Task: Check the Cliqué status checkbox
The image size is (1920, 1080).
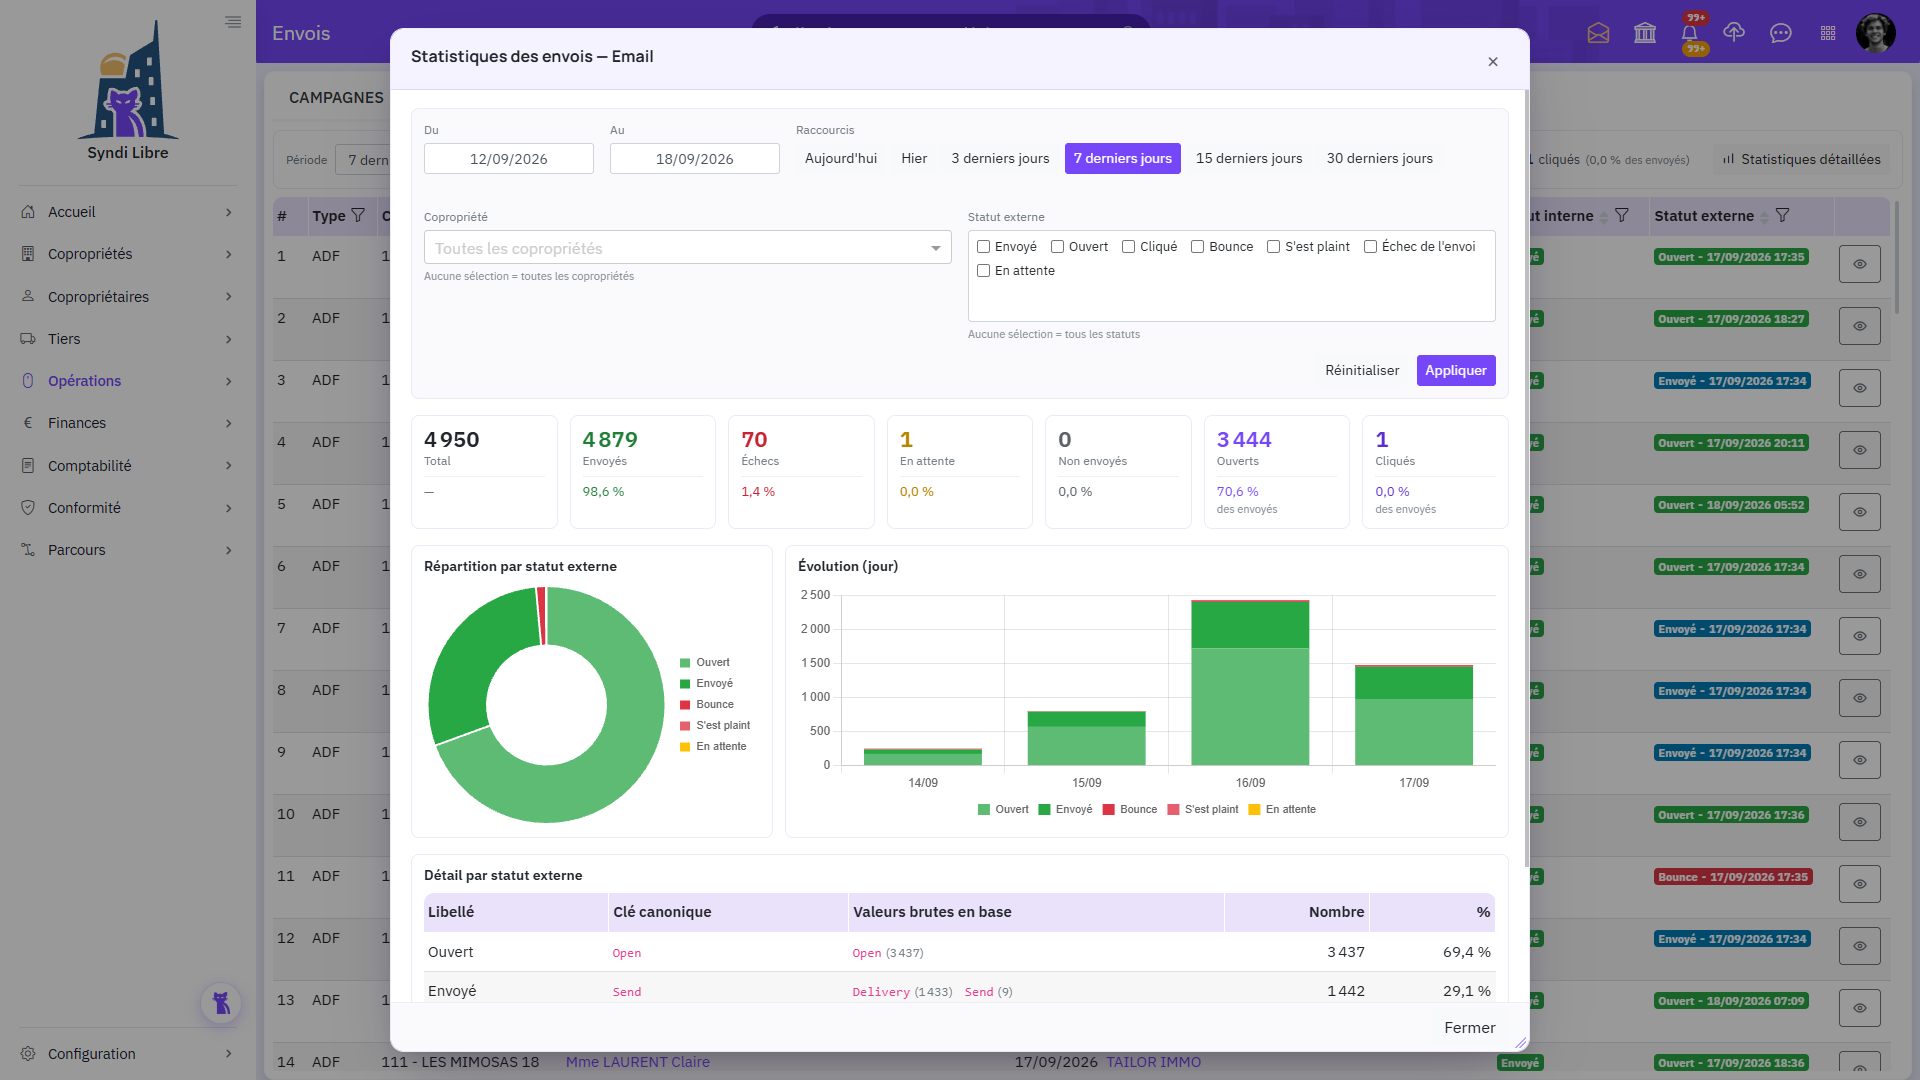Action: (x=1129, y=247)
